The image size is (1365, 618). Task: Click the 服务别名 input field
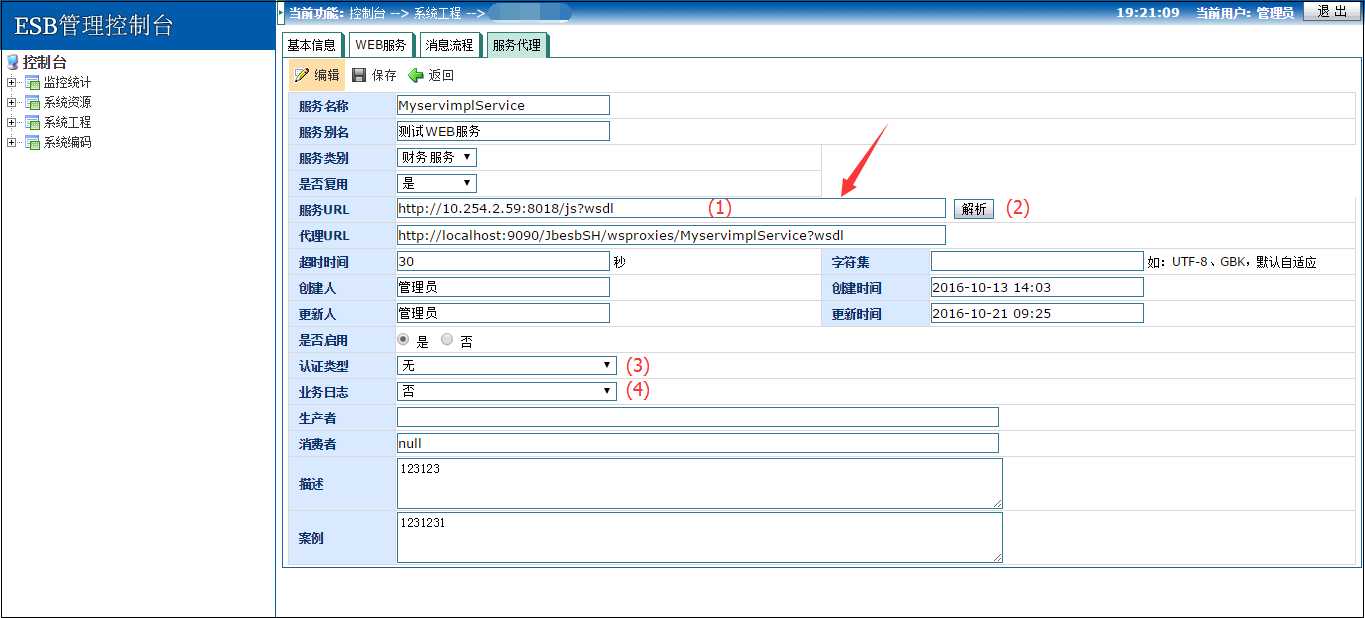click(503, 131)
